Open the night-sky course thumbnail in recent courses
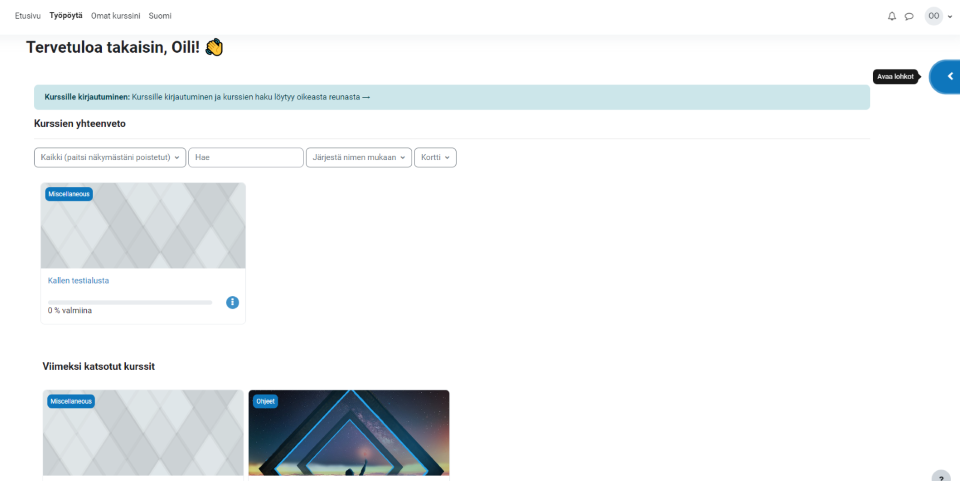The width and height of the screenshot is (960, 481). 349,433
